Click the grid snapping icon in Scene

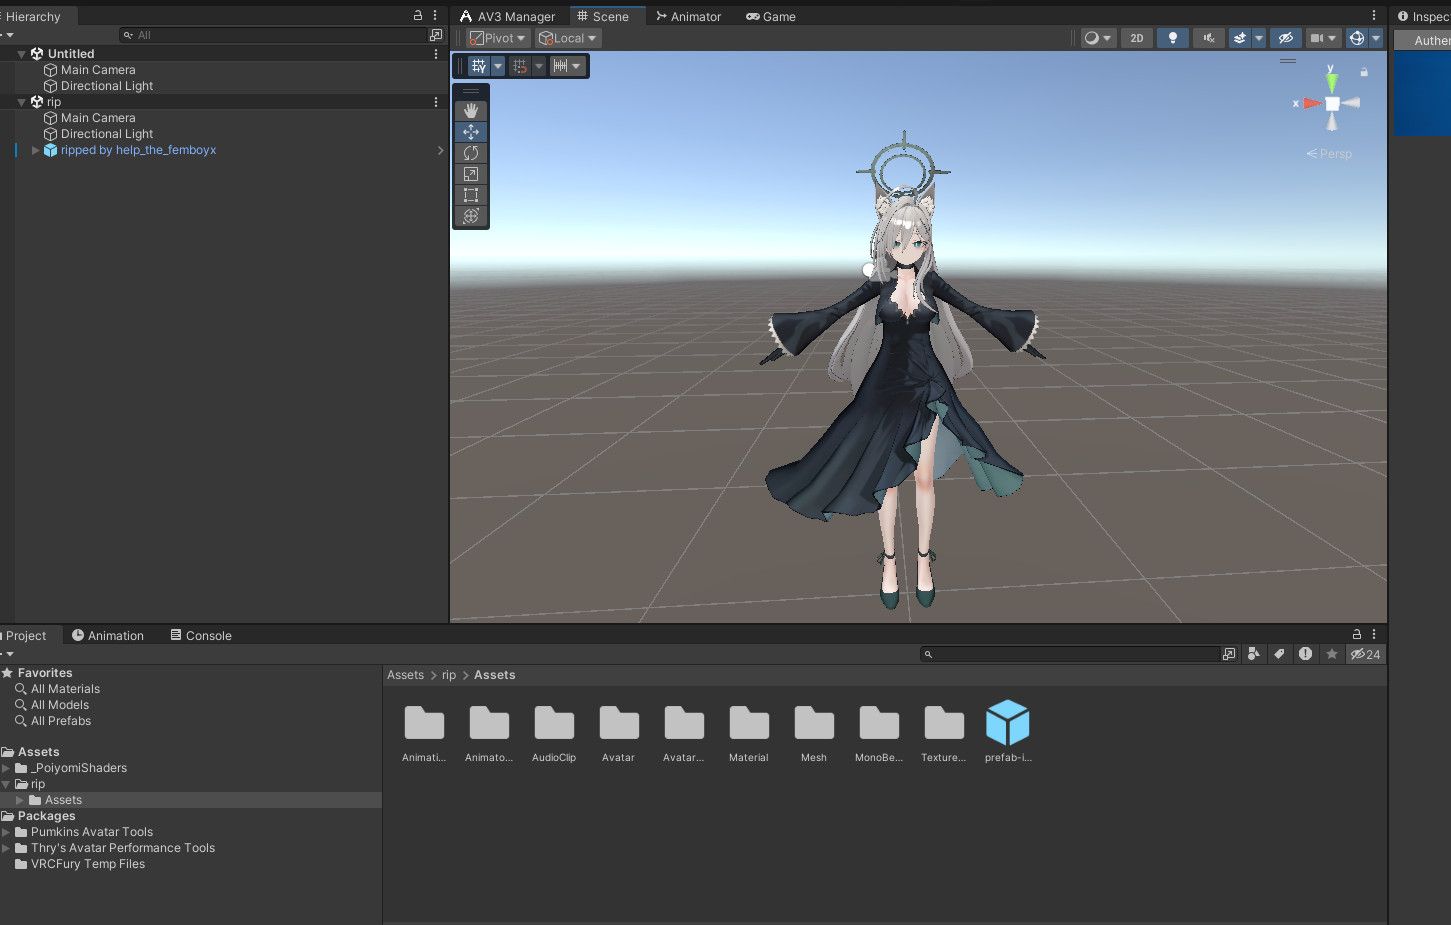(479, 66)
